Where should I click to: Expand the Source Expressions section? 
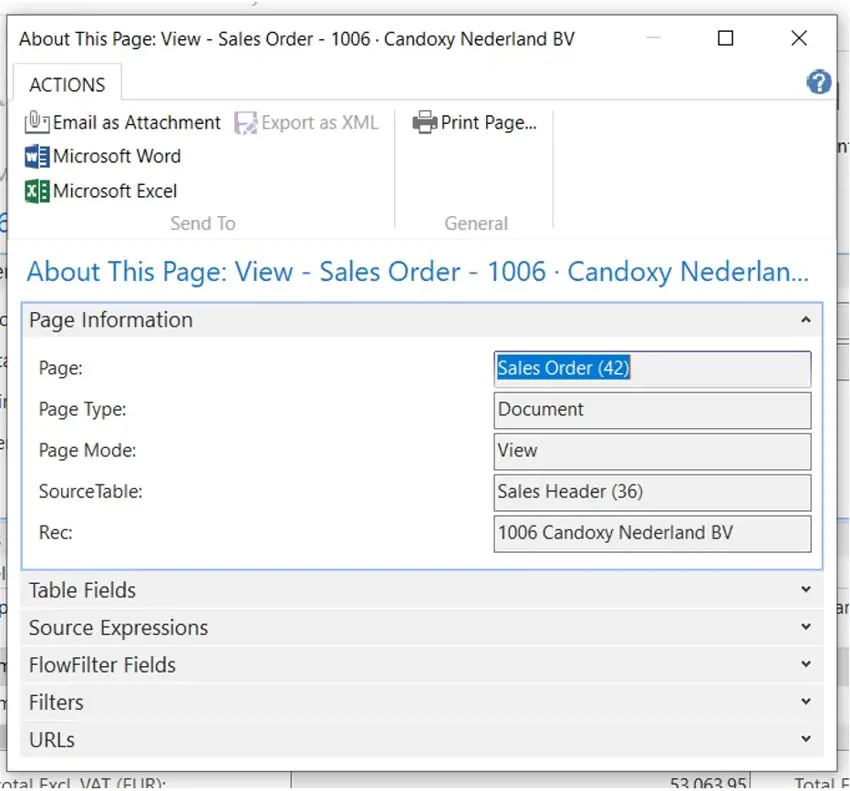click(x=805, y=628)
